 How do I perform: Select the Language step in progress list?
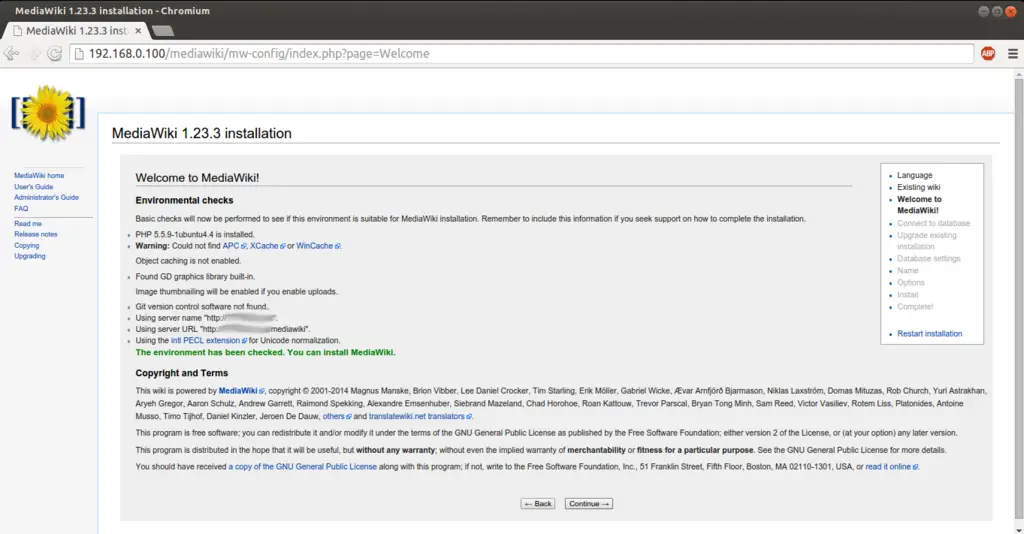tap(914, 176)
